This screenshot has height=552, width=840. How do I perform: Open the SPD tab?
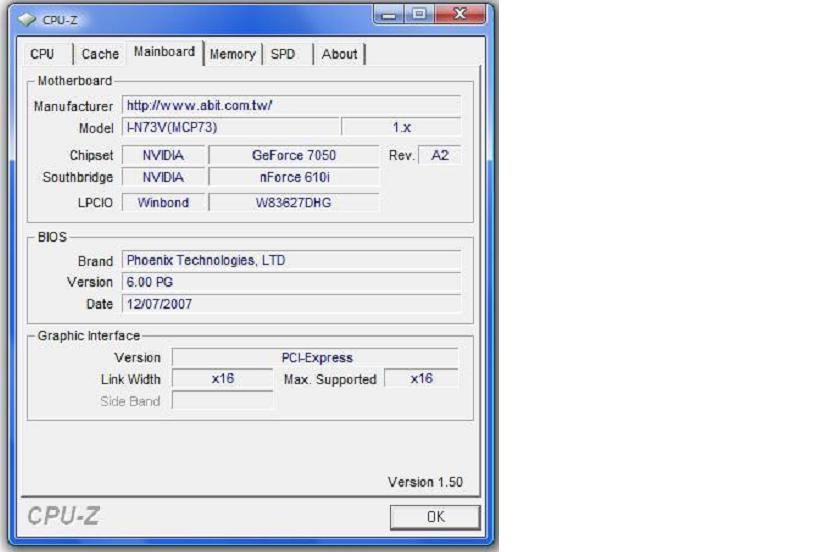283,54
